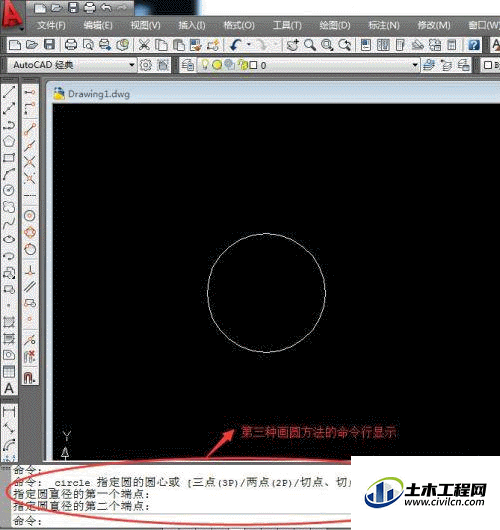
Task: Open the 绘图(D) menu
Action: point(335,25)
